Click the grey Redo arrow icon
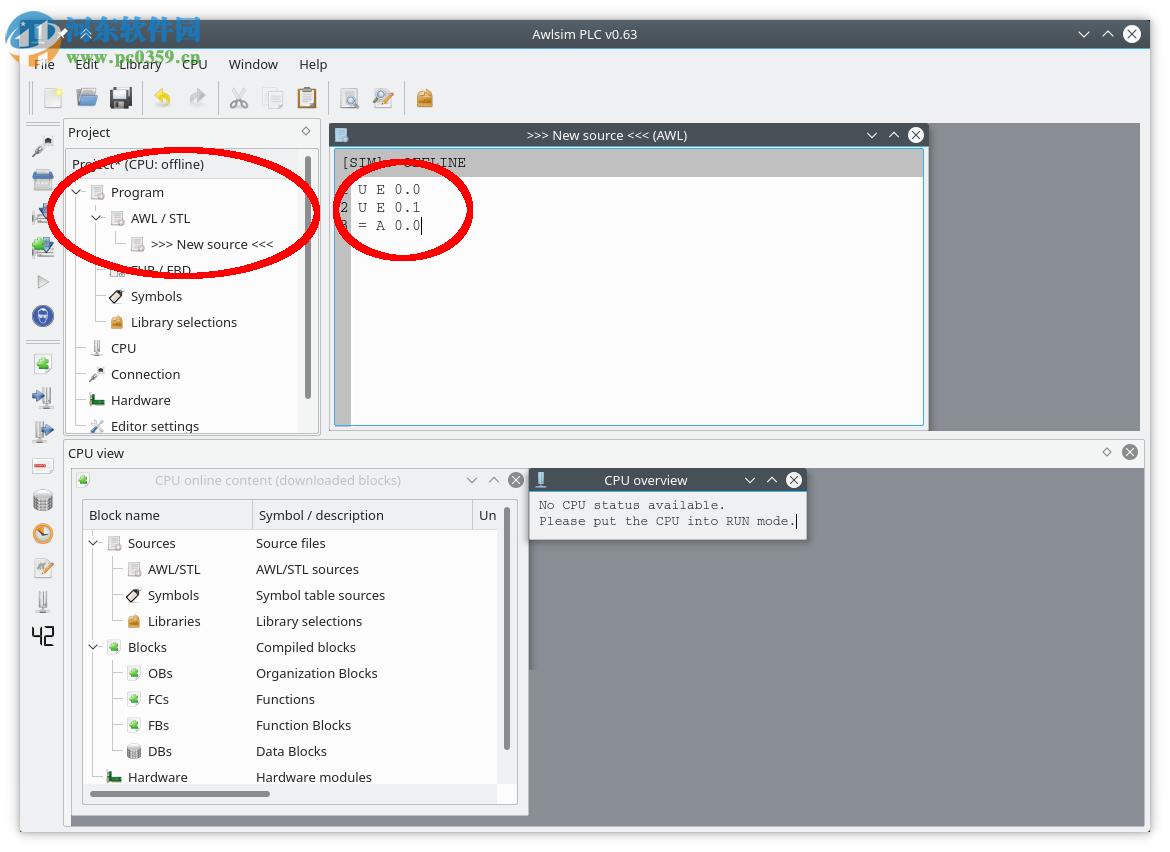Viewport: 1170px width, 852px height. pyautogui.click(x=197, y=98)
